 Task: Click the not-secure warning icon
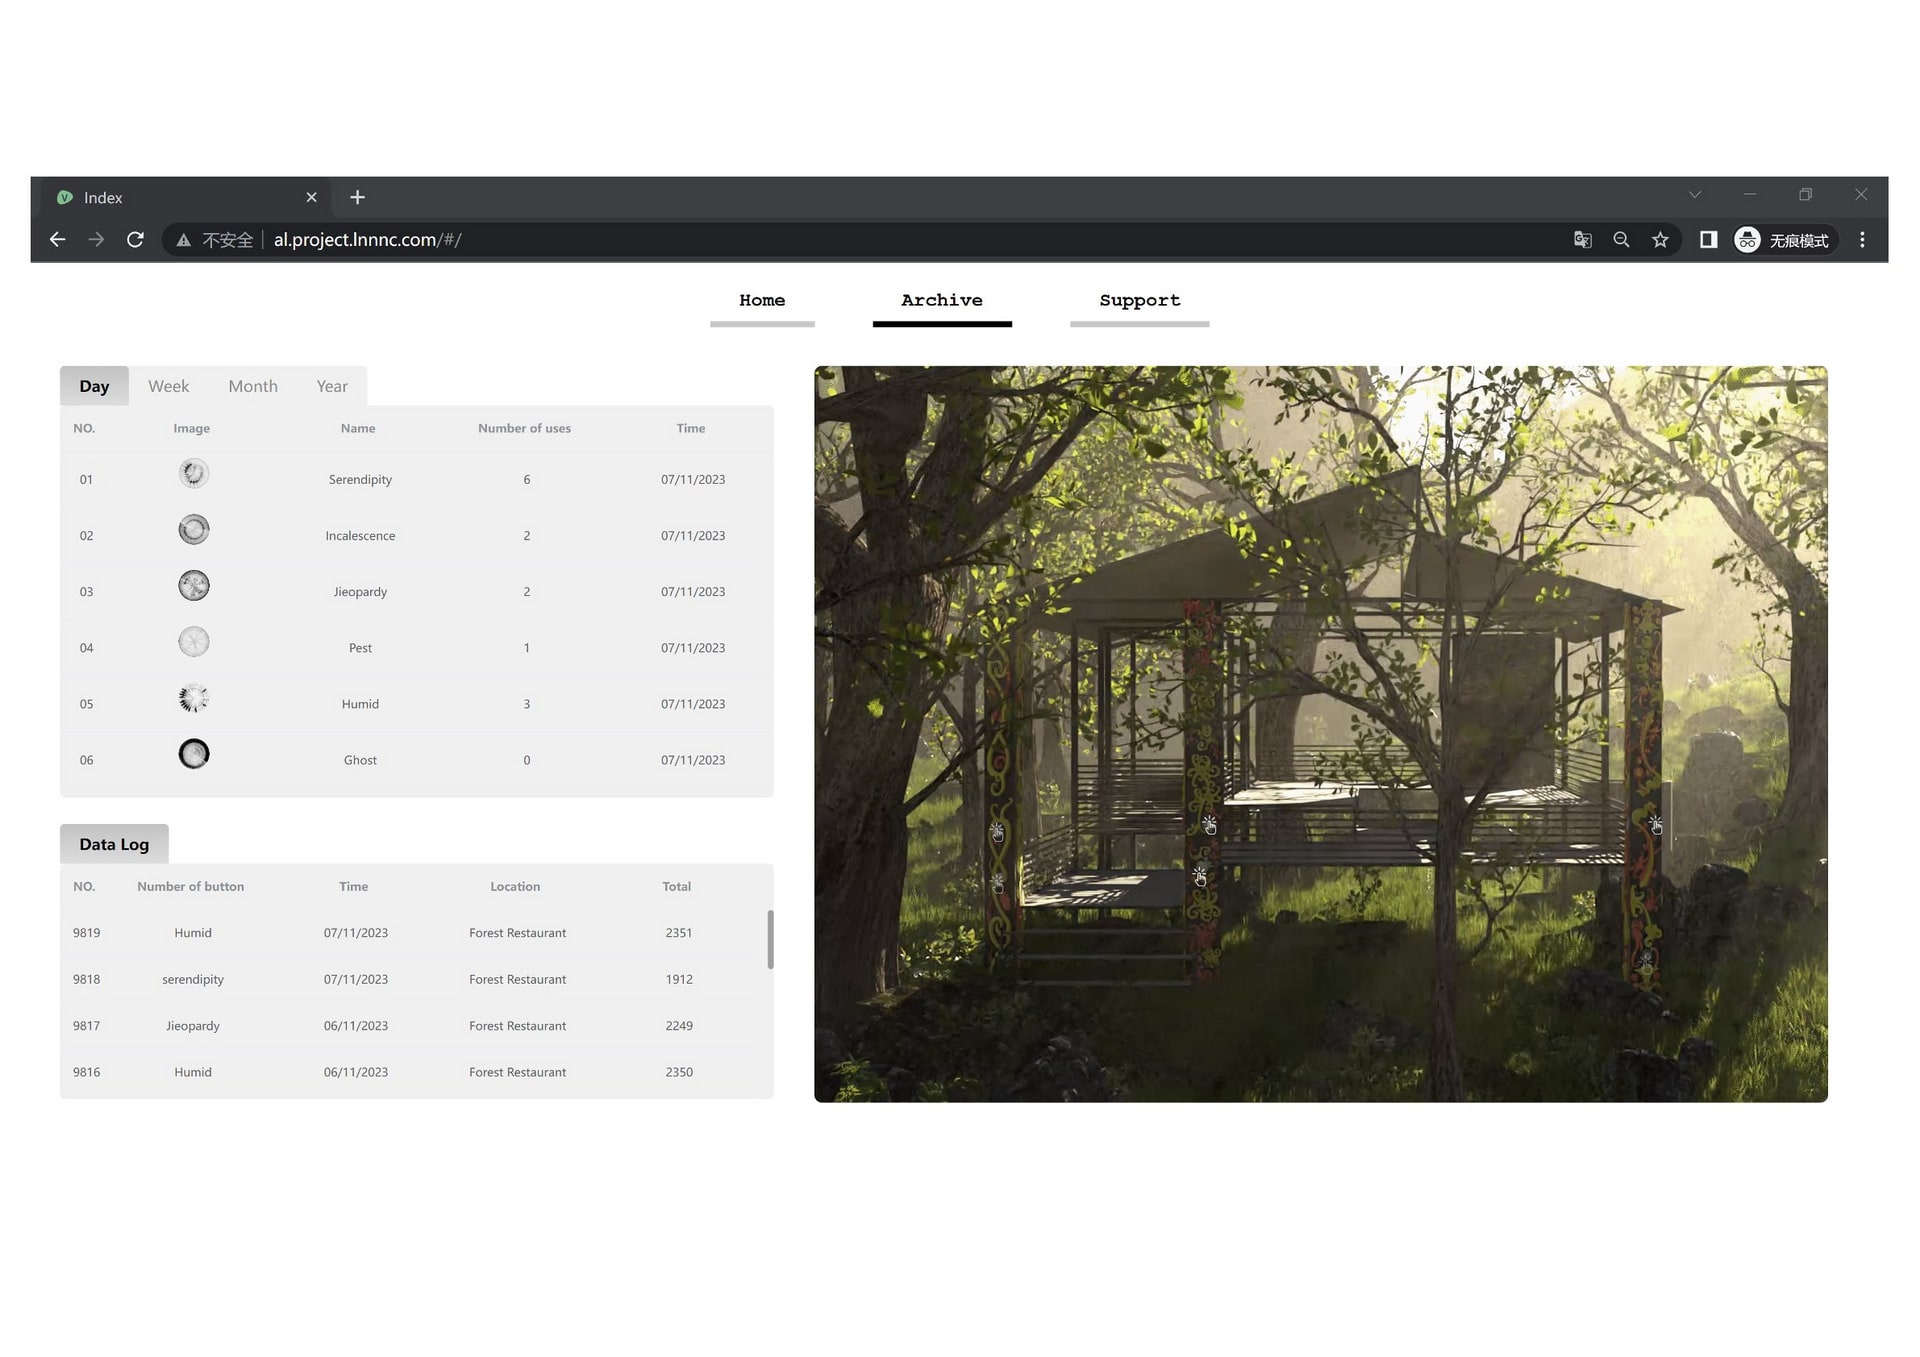click(183, 240)
